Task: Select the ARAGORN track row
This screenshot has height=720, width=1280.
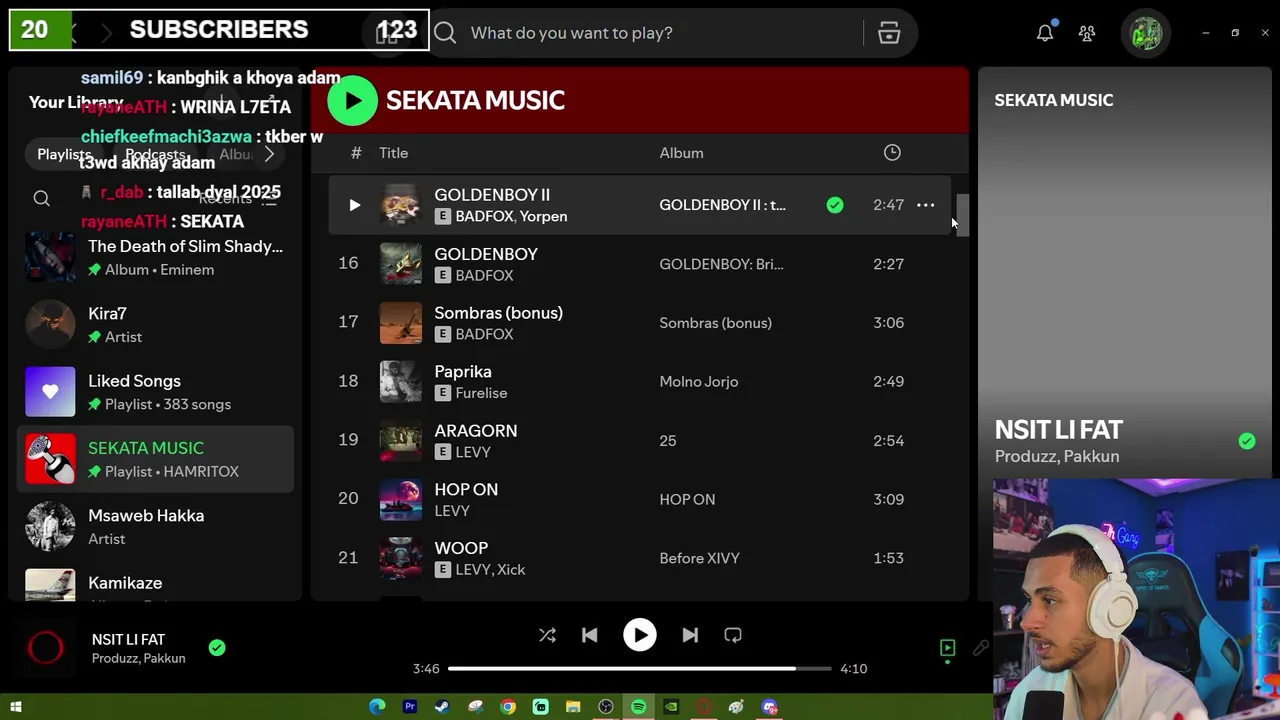Action: pos(640,441)
